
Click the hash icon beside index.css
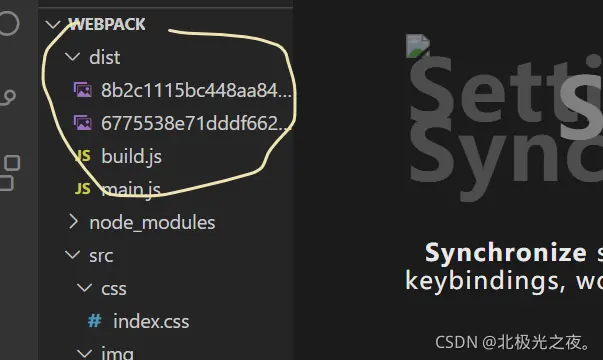(x=95, y=321)
